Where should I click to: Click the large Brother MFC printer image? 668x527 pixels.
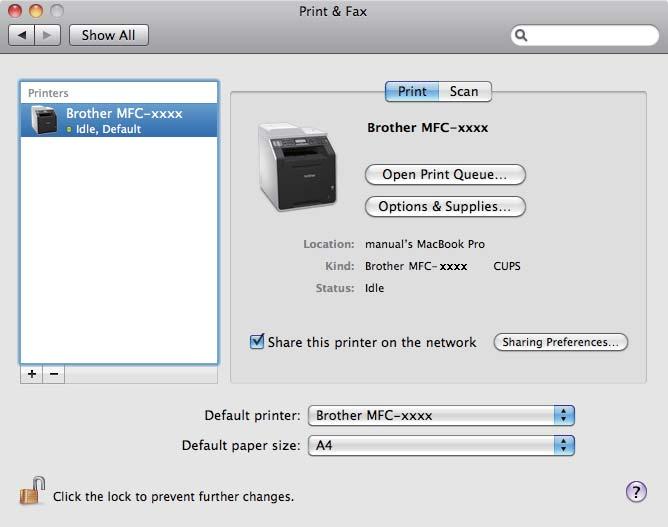pos(298,167)
